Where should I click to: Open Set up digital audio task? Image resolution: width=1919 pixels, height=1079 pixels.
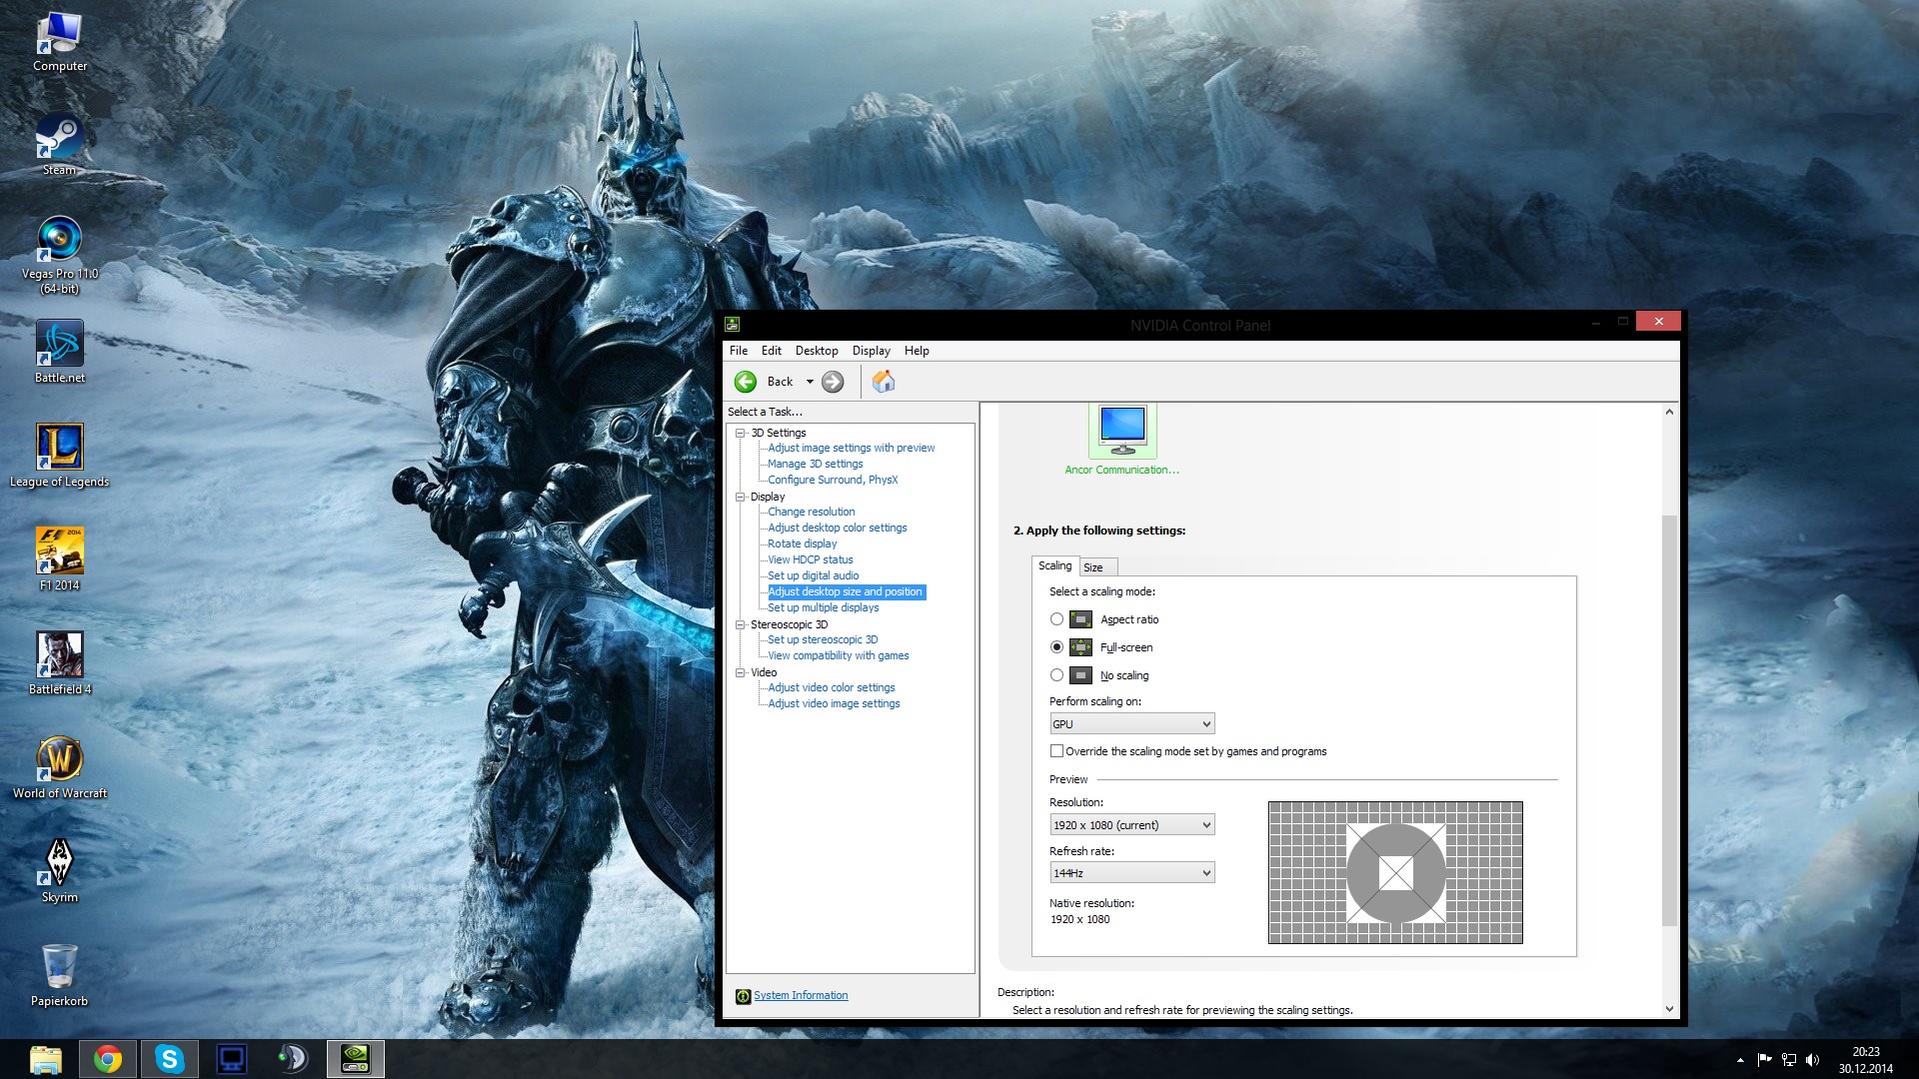pyautogui.click(x=813, y=576)
